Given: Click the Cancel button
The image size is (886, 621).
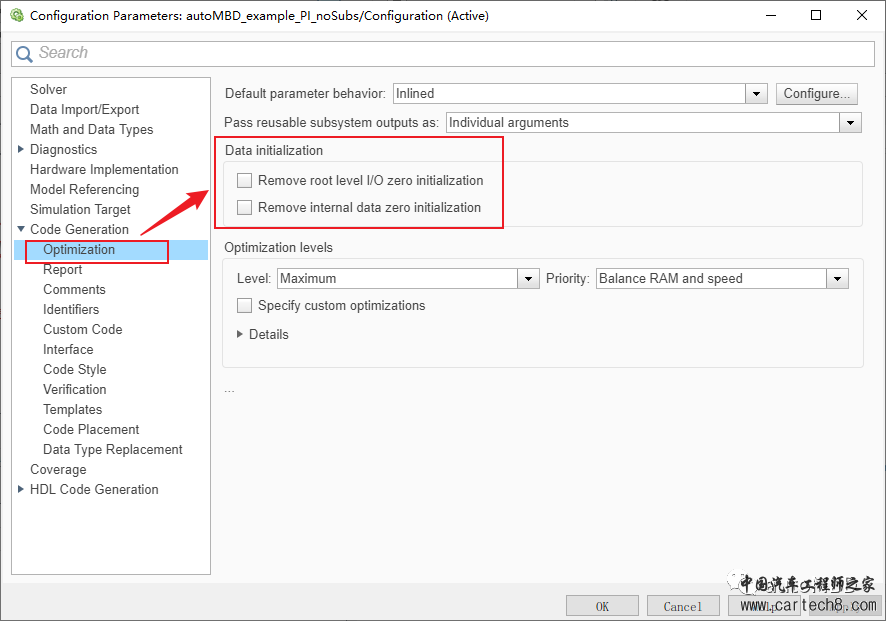Looking at the screenshot, I should point(683,606).
